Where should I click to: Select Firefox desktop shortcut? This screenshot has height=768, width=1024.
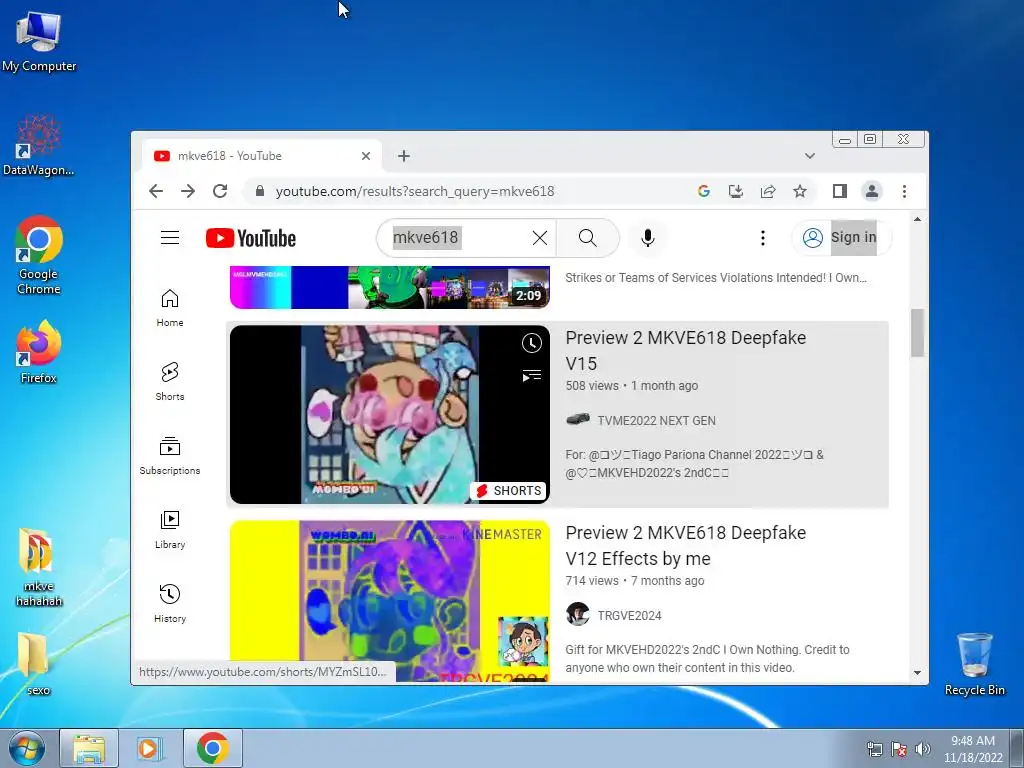(39, 352)
